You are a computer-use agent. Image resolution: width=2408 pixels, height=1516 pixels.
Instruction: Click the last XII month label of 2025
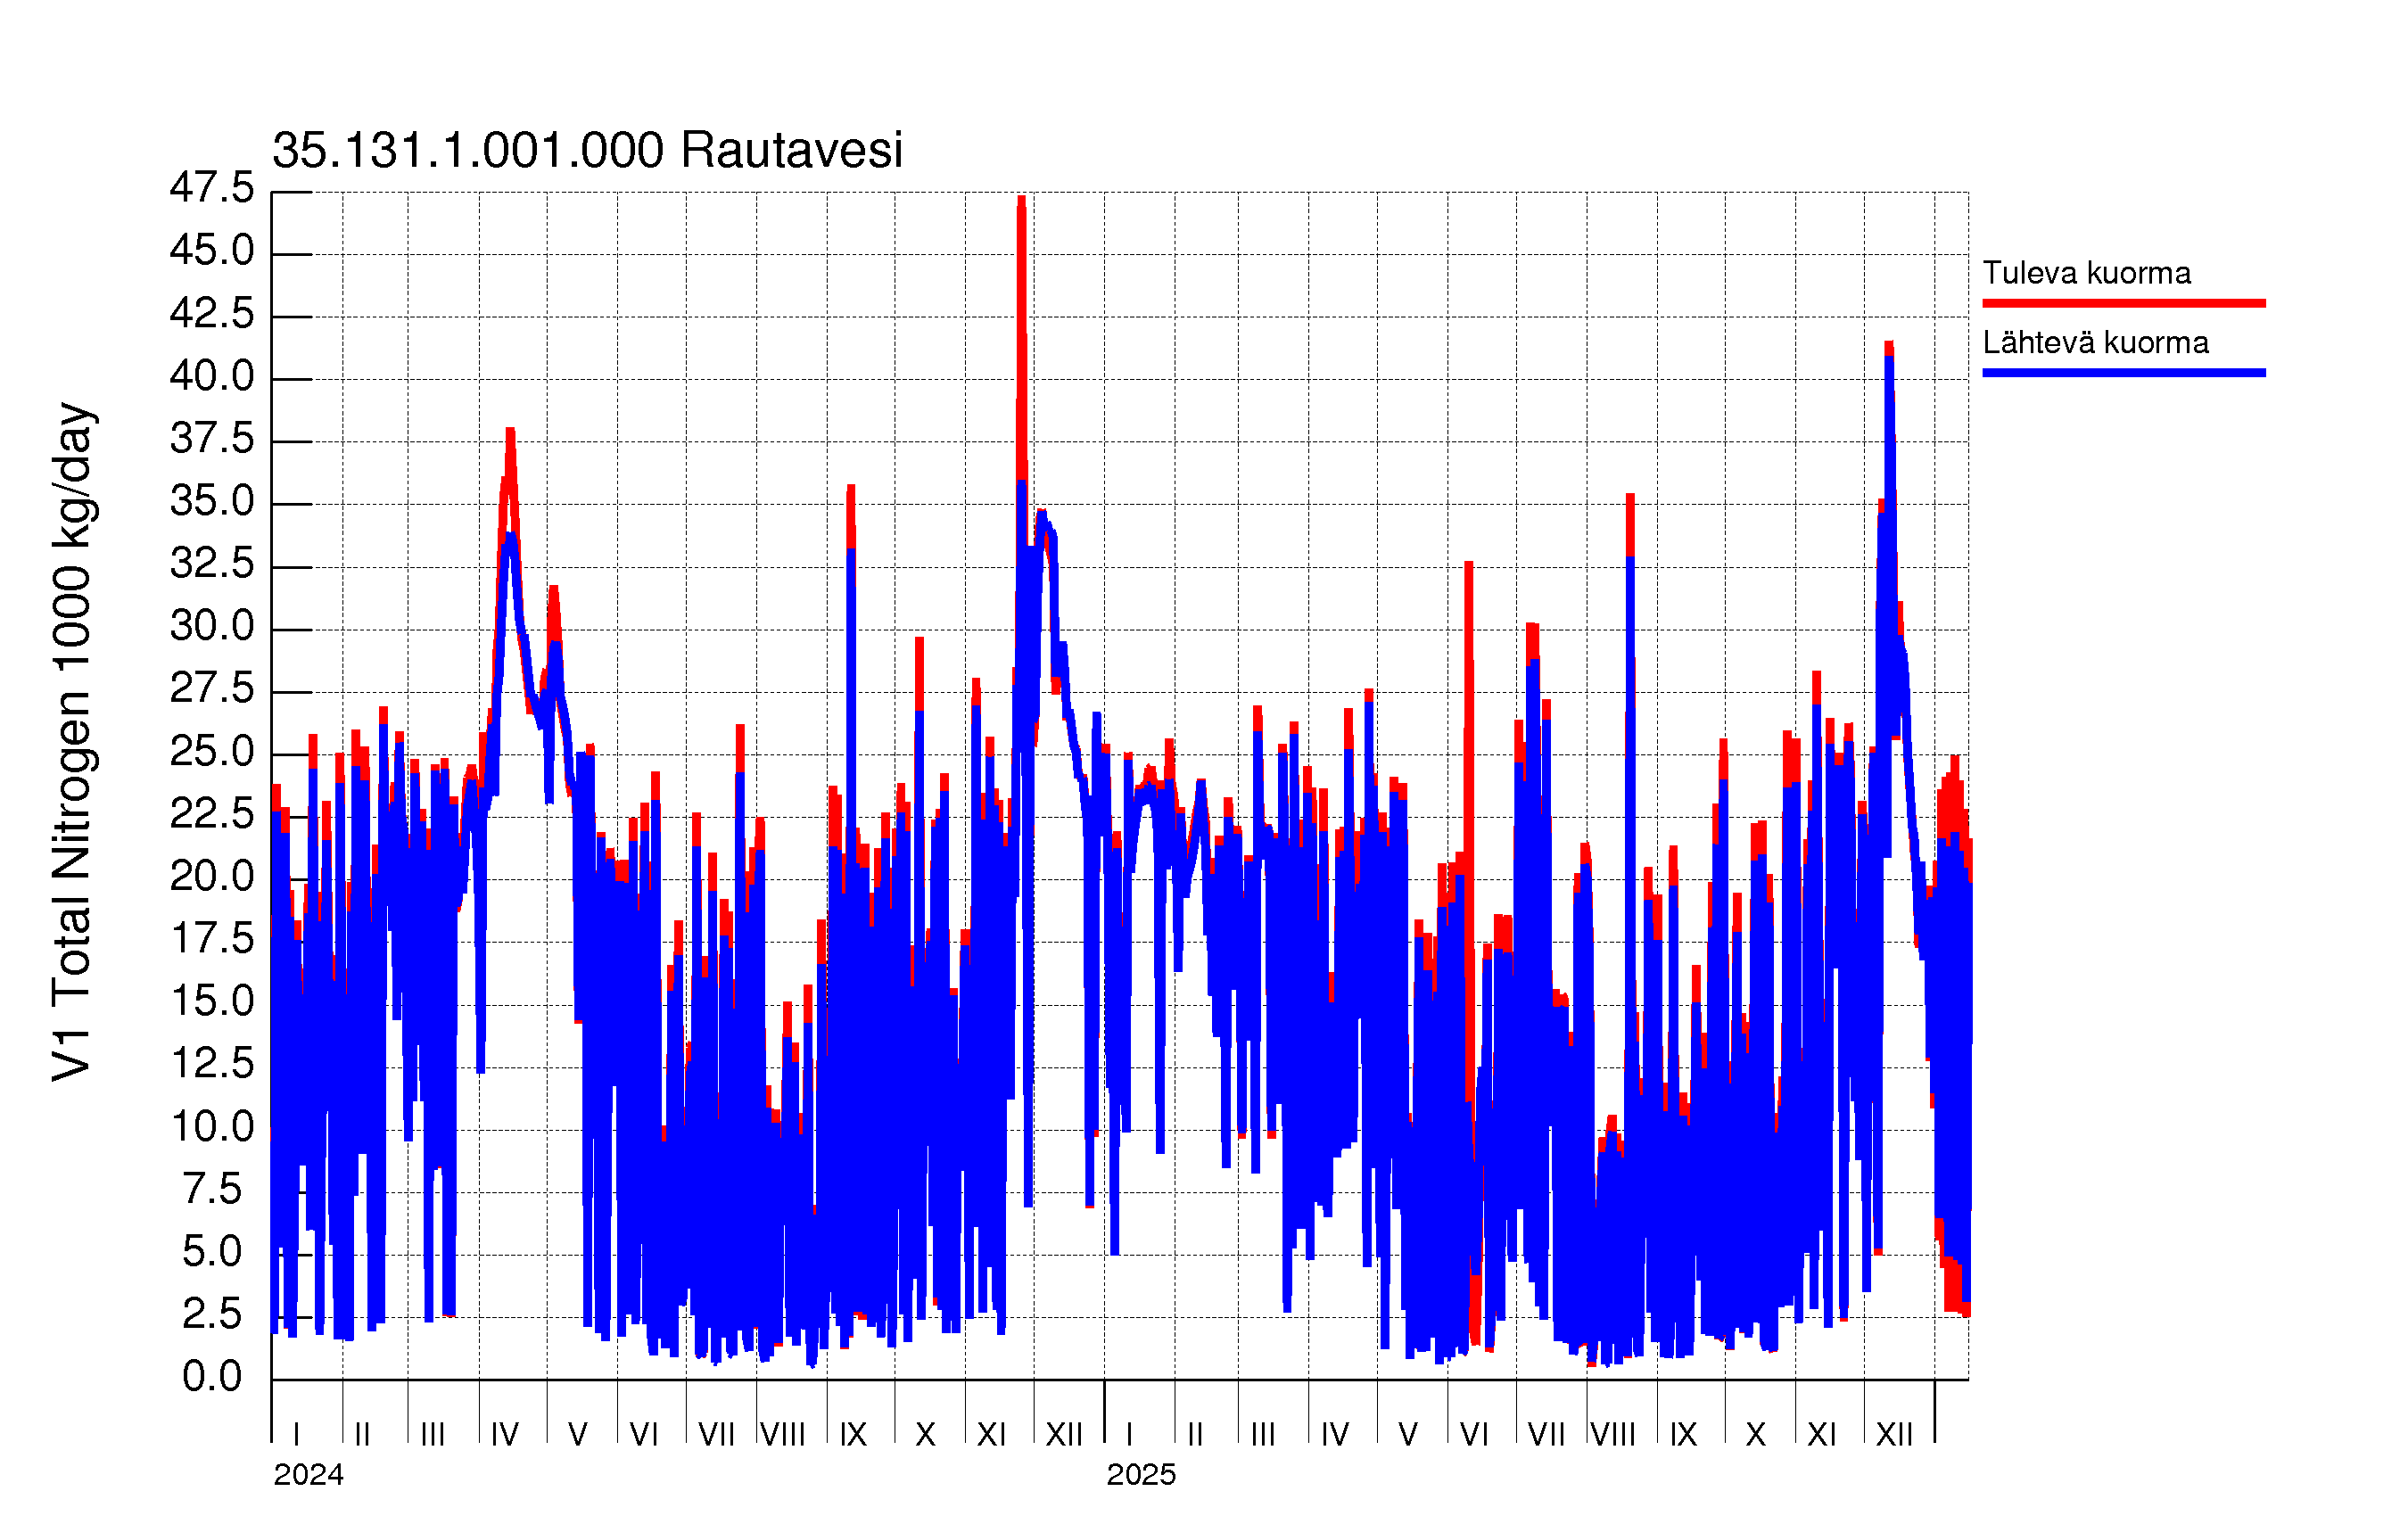click(1894, 1435)
